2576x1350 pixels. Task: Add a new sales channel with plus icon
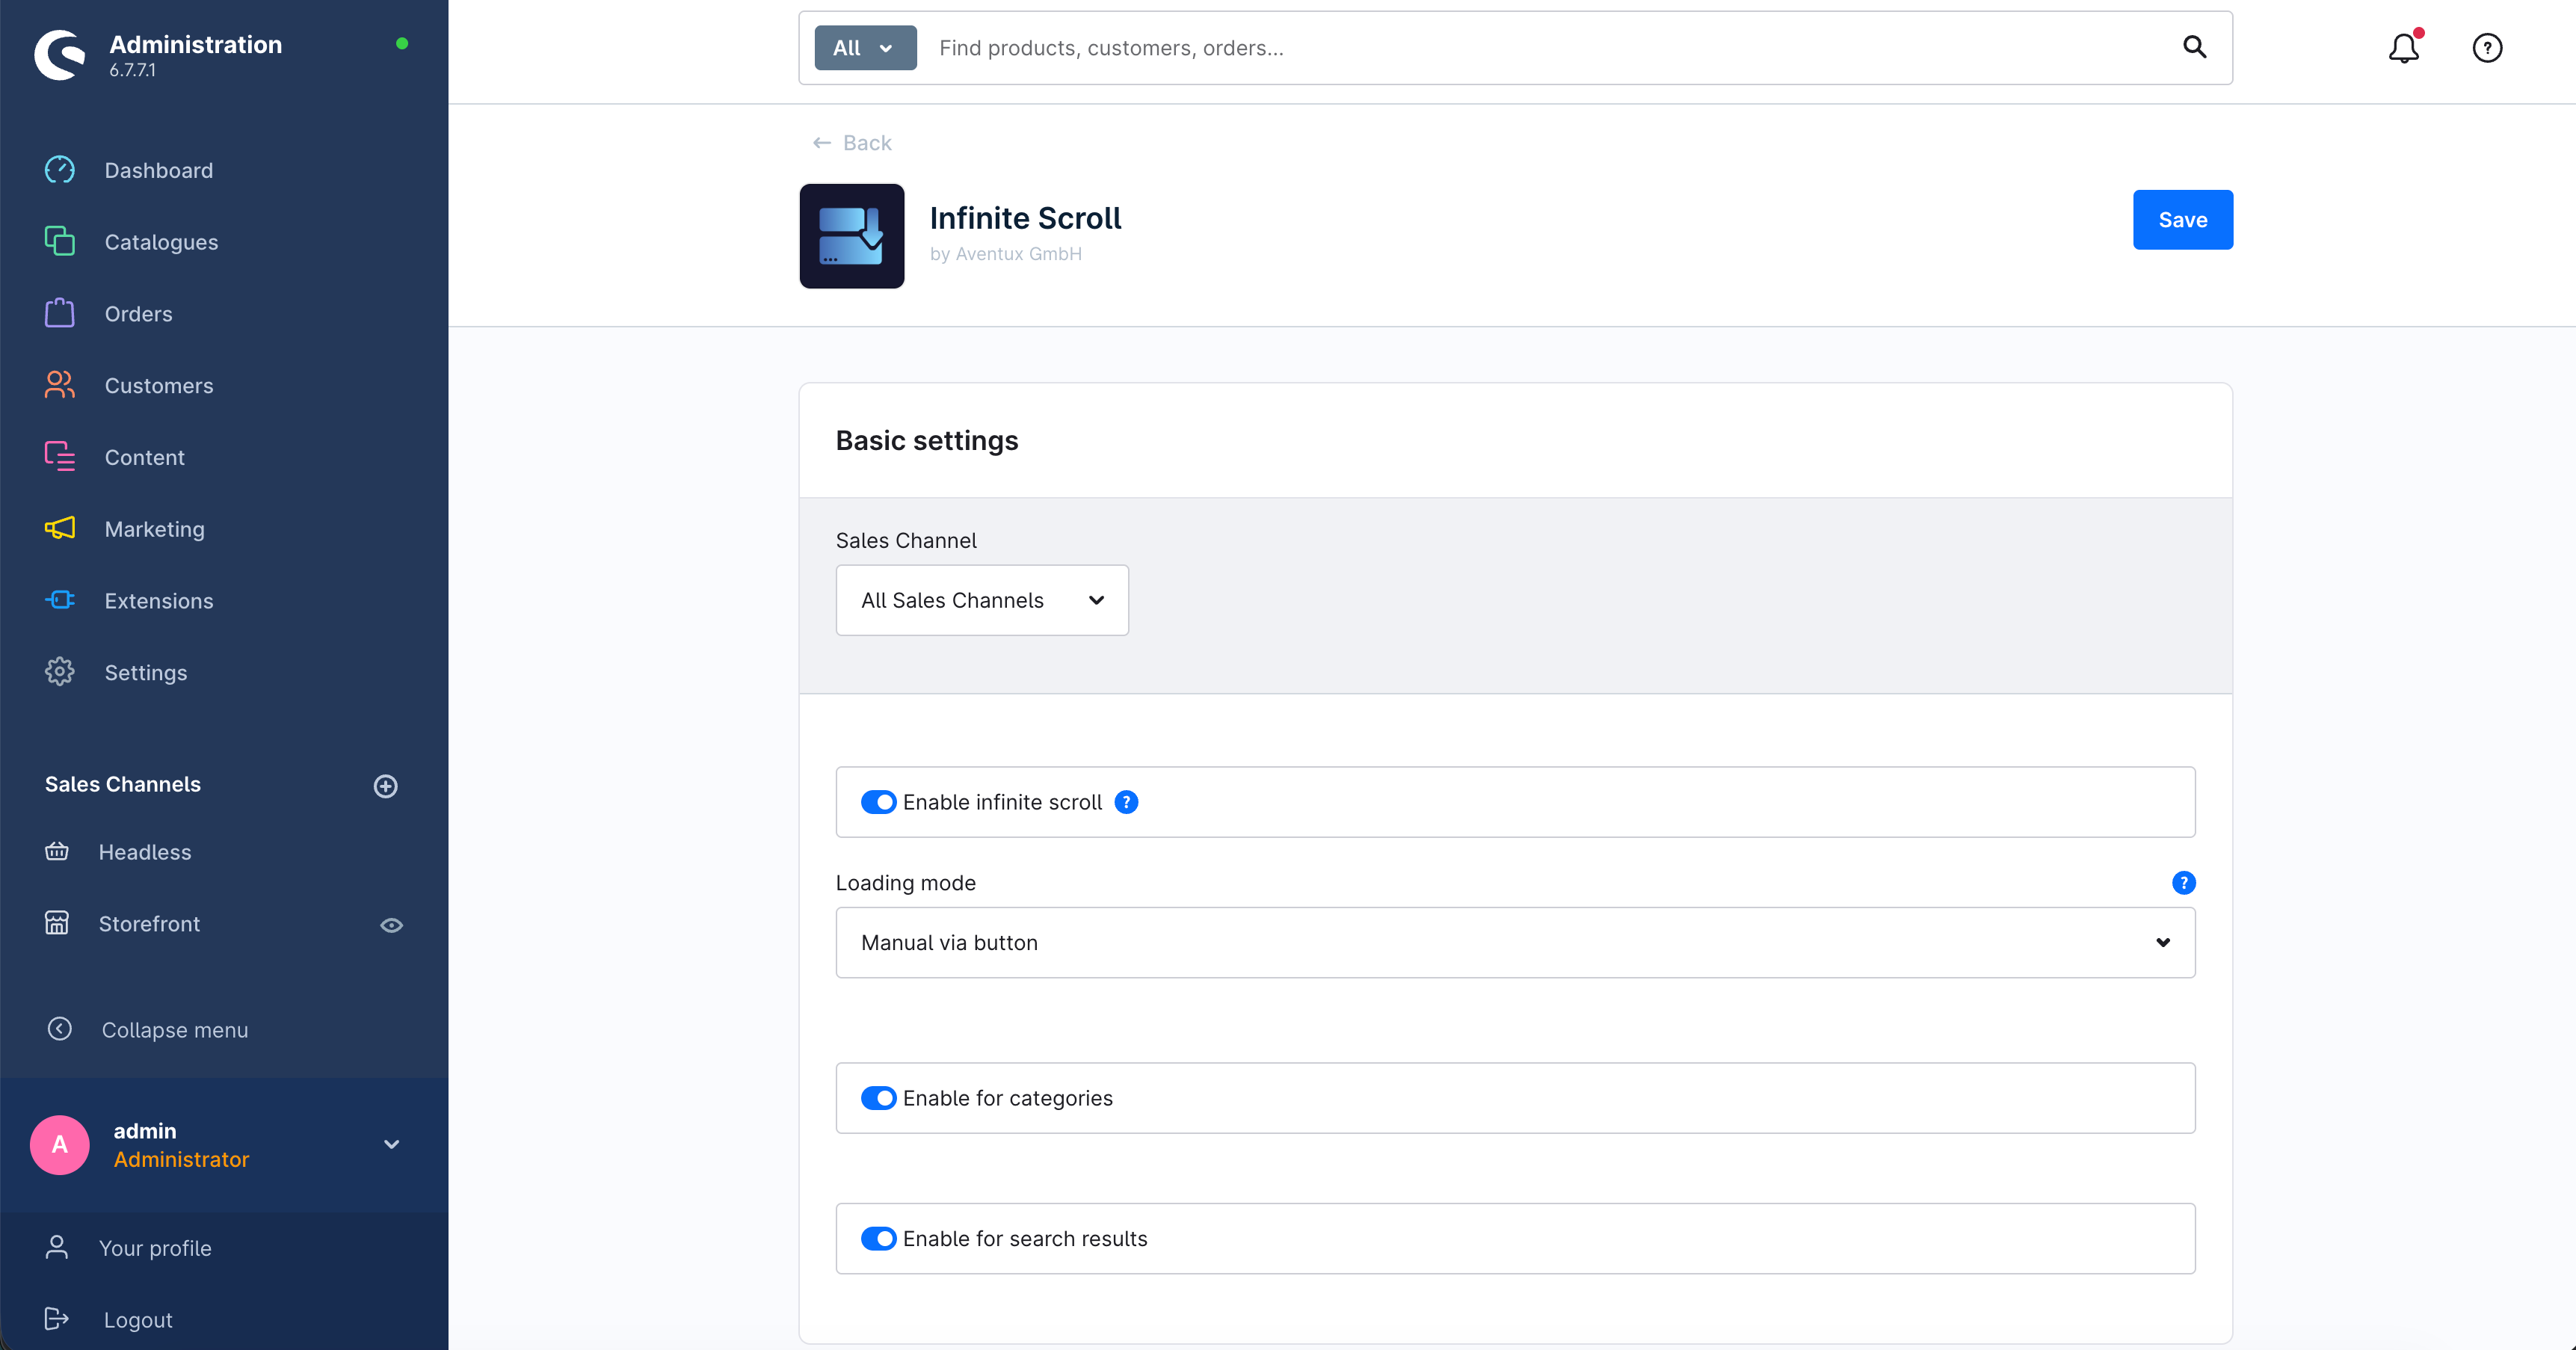point(385,786)
